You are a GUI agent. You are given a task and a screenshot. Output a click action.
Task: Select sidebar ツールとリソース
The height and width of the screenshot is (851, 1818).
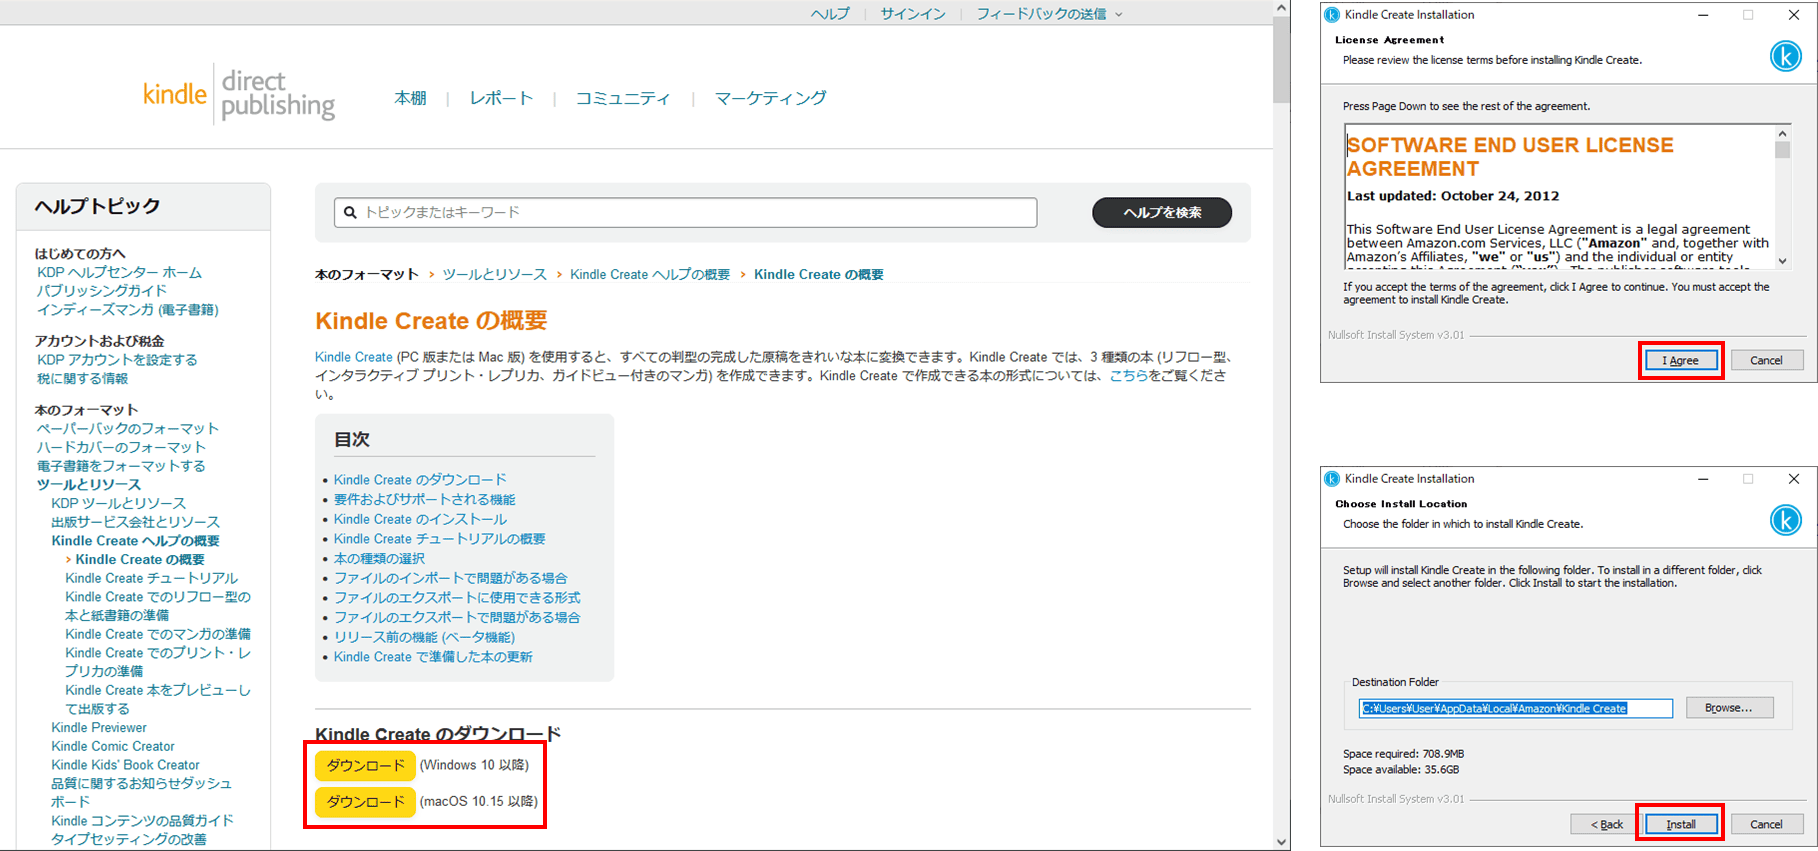click(x=89, y=485)
